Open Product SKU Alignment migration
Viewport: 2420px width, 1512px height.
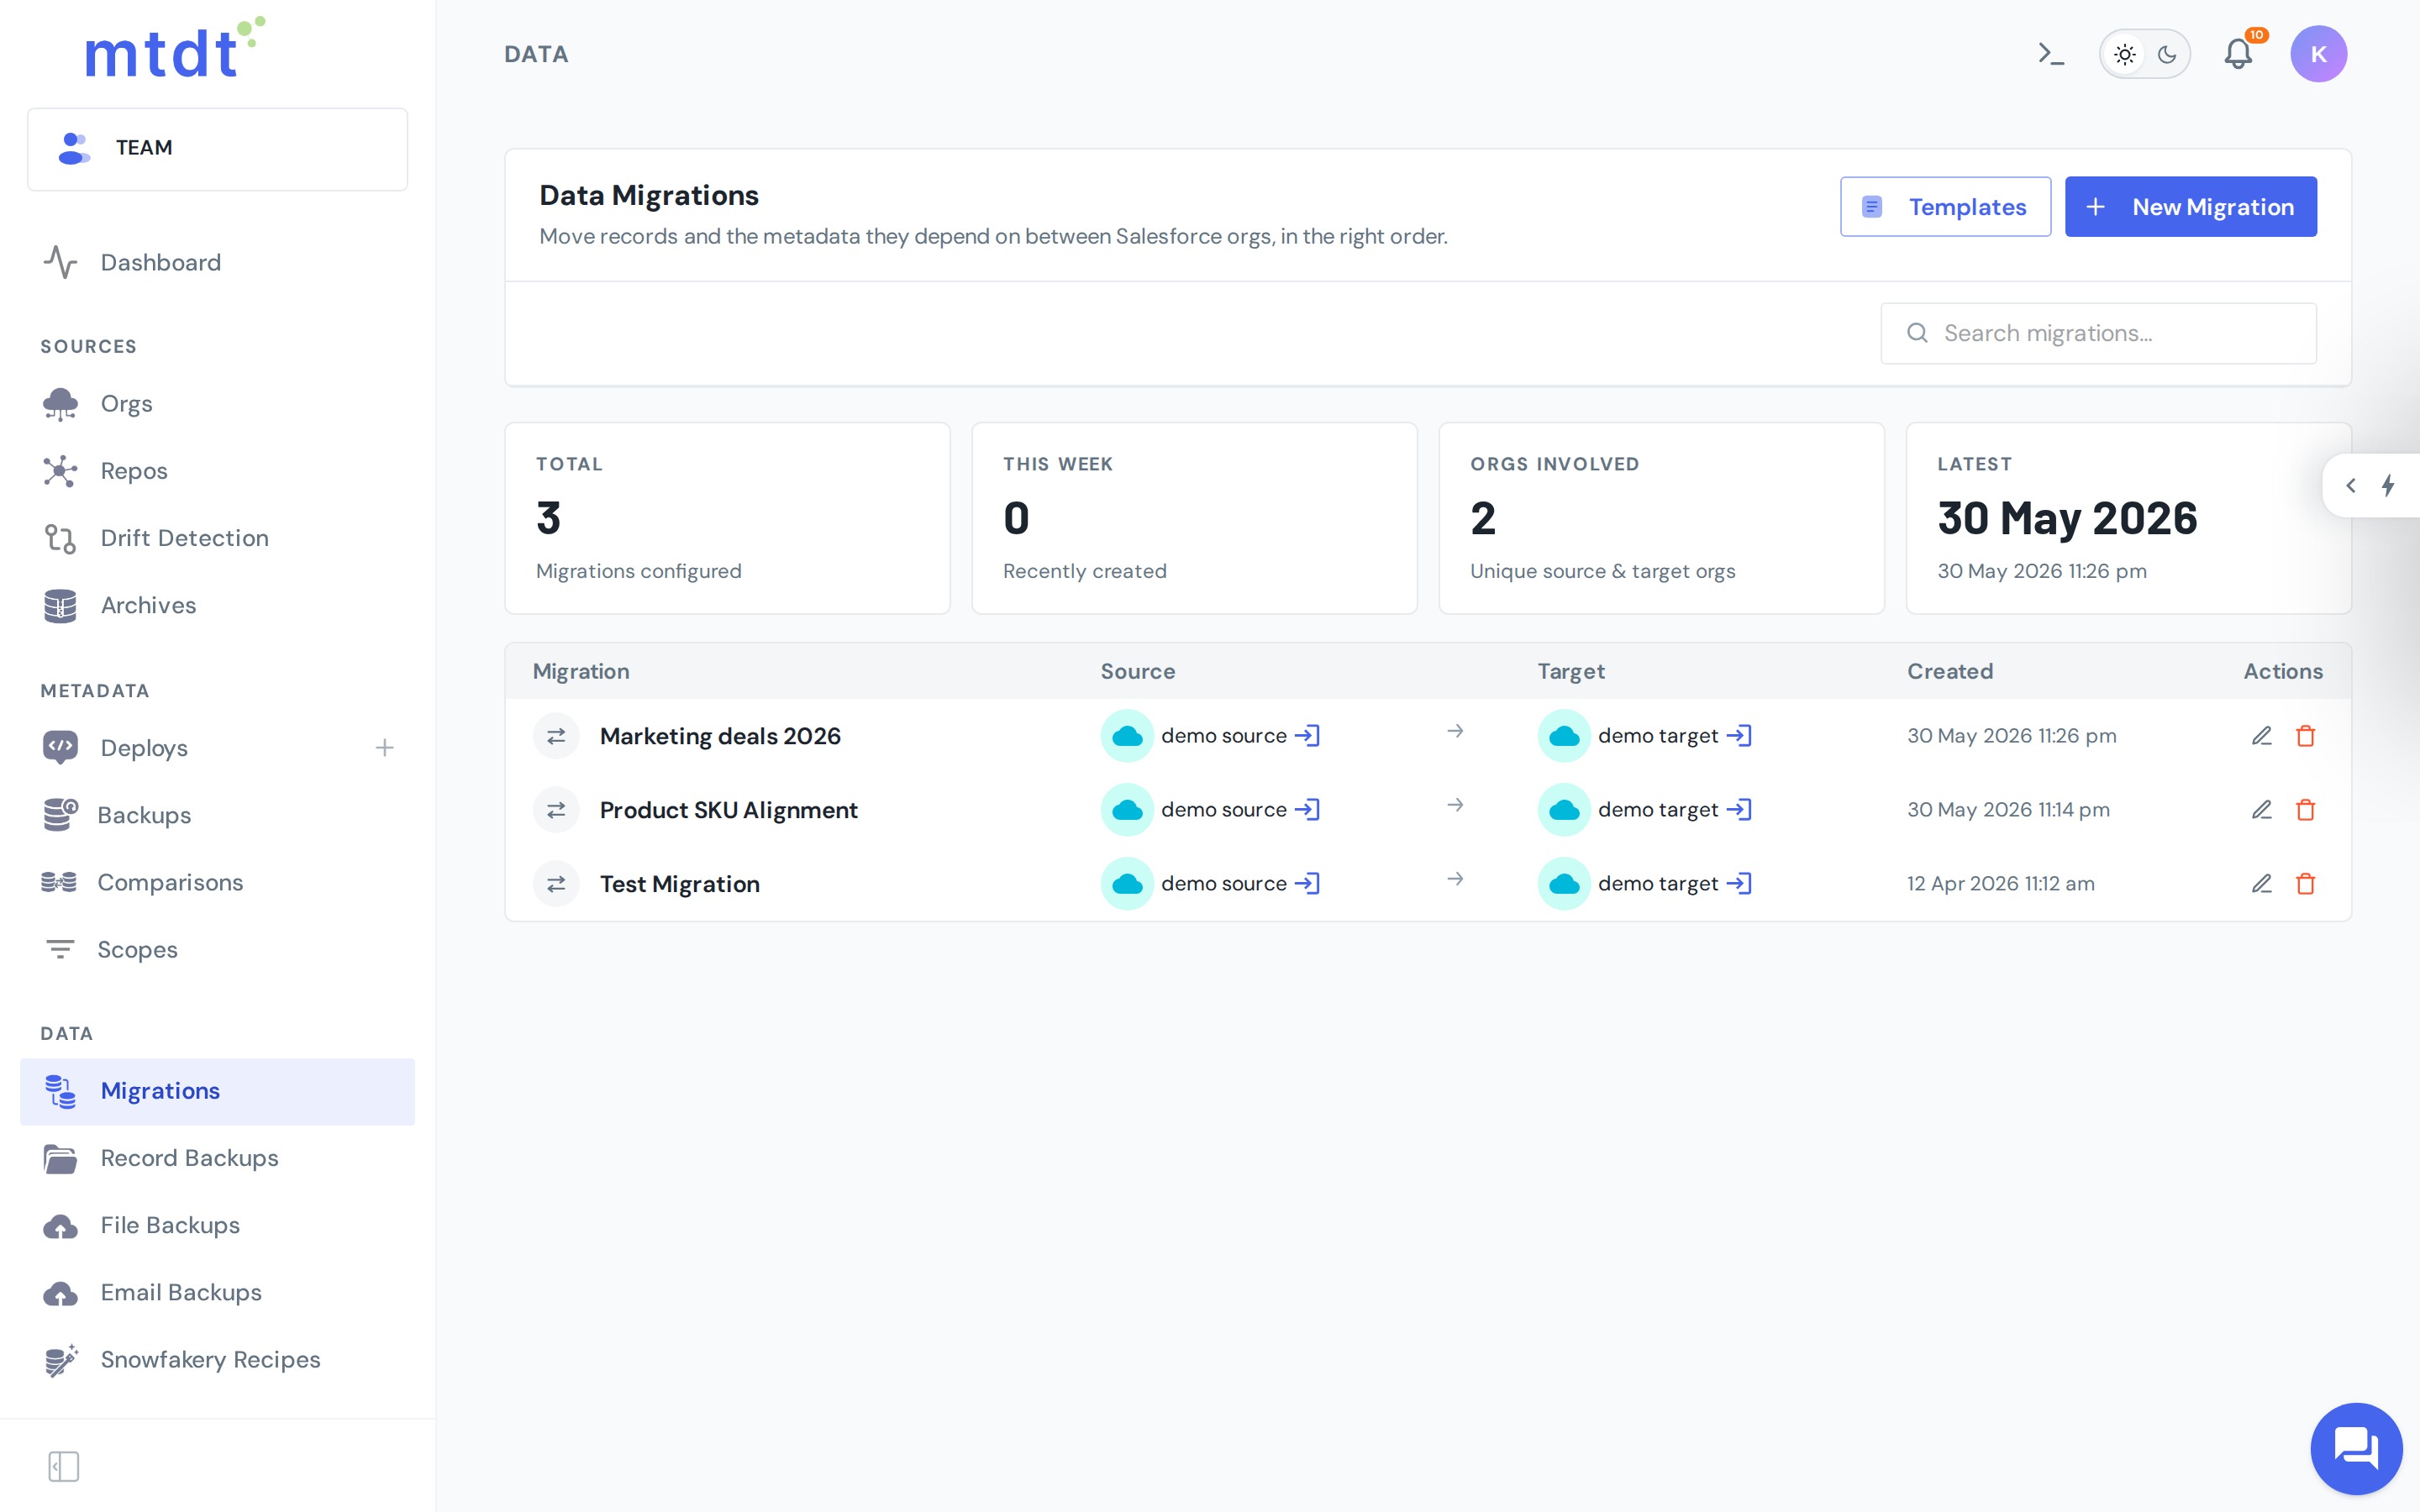(728, 810)
